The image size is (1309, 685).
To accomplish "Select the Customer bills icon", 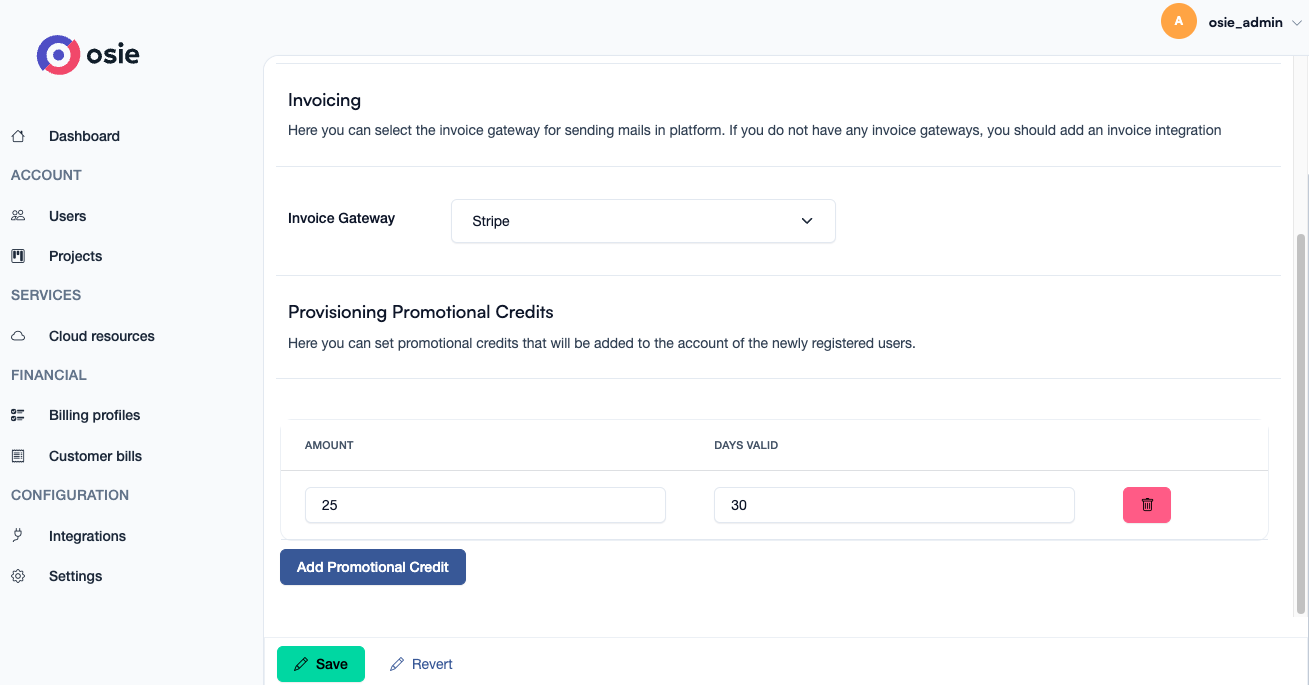I will pos(18,455).
